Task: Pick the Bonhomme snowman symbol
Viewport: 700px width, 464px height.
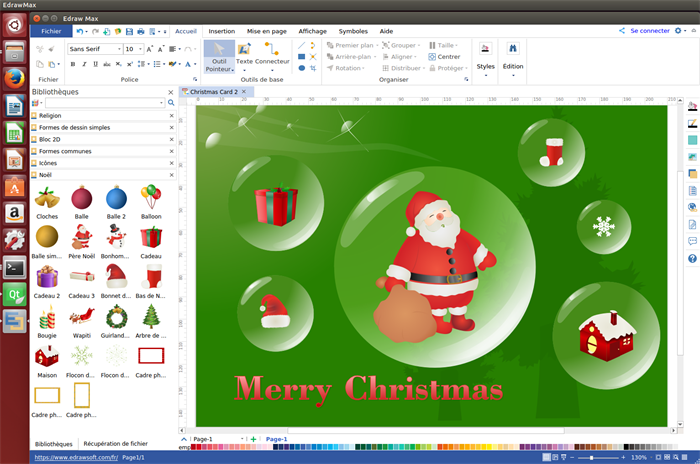Action: (116, 242)
